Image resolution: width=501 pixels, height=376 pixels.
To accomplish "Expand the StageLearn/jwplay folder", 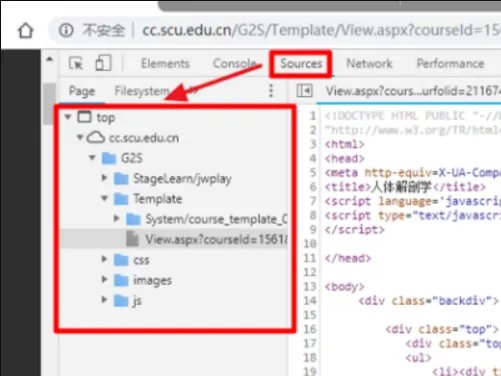I will (x=104, y=178).
